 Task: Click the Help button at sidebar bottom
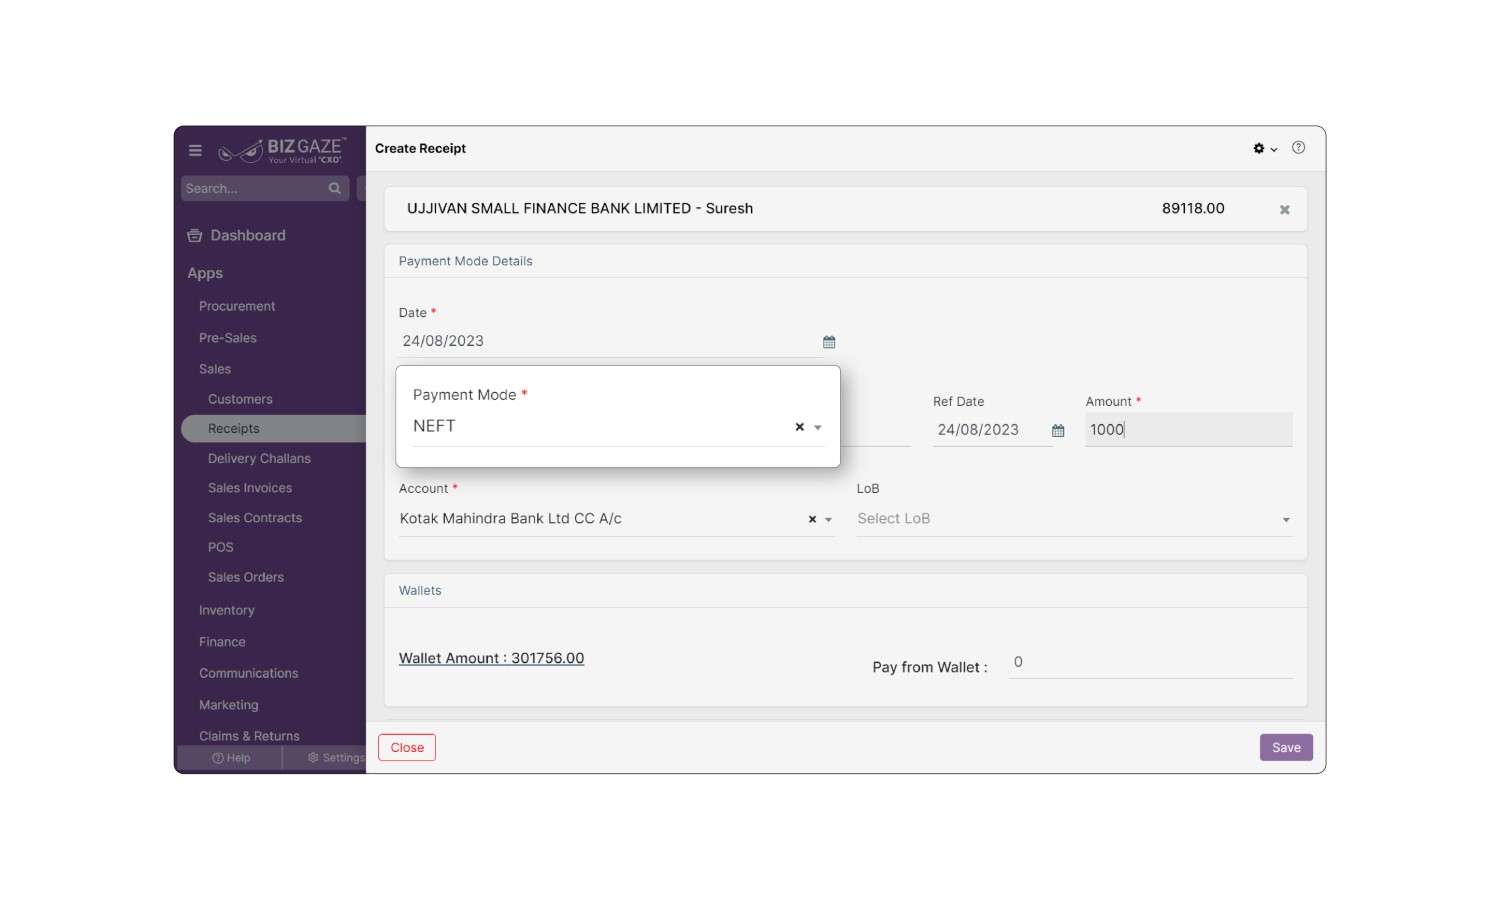point(231,758)
